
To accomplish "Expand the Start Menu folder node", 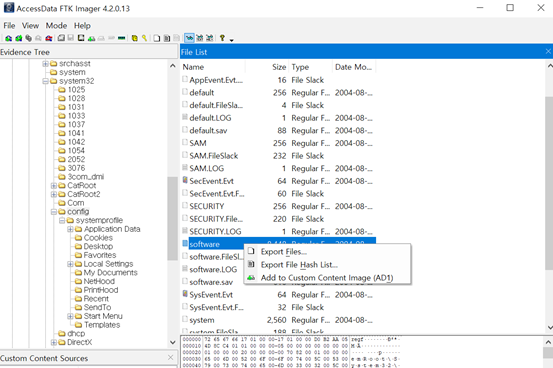I will pyautogui.click(x=70, y=316).
